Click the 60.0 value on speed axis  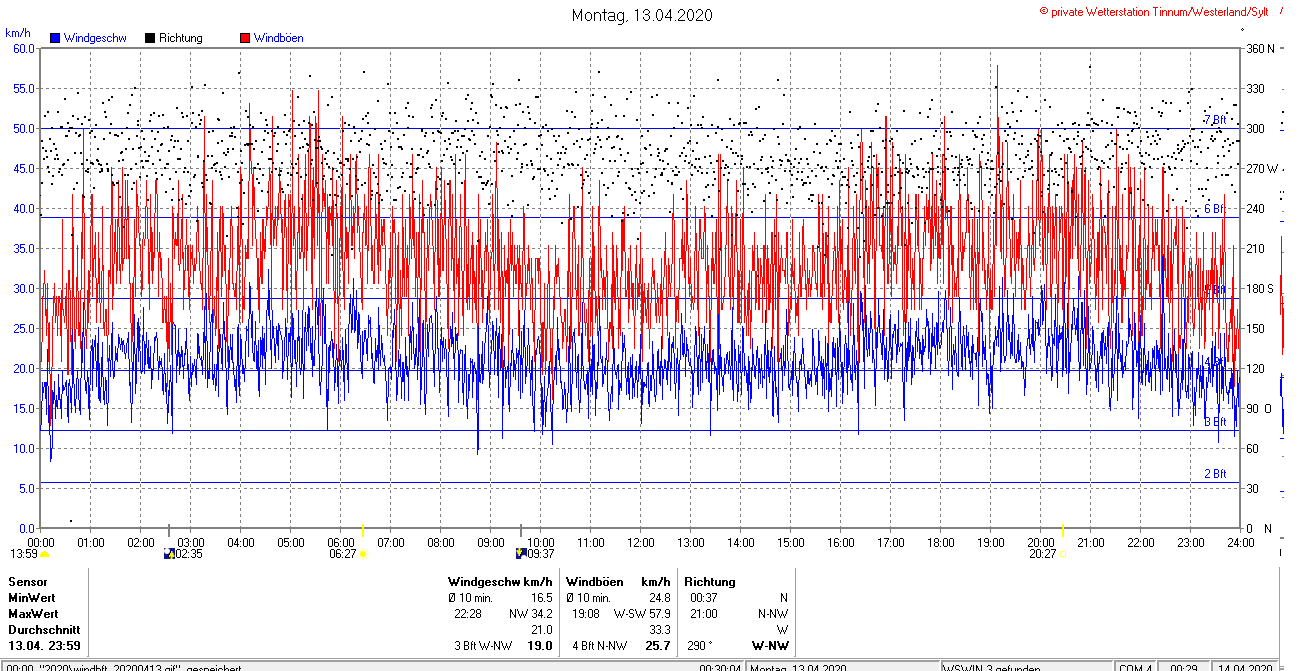tap(24, 48)
